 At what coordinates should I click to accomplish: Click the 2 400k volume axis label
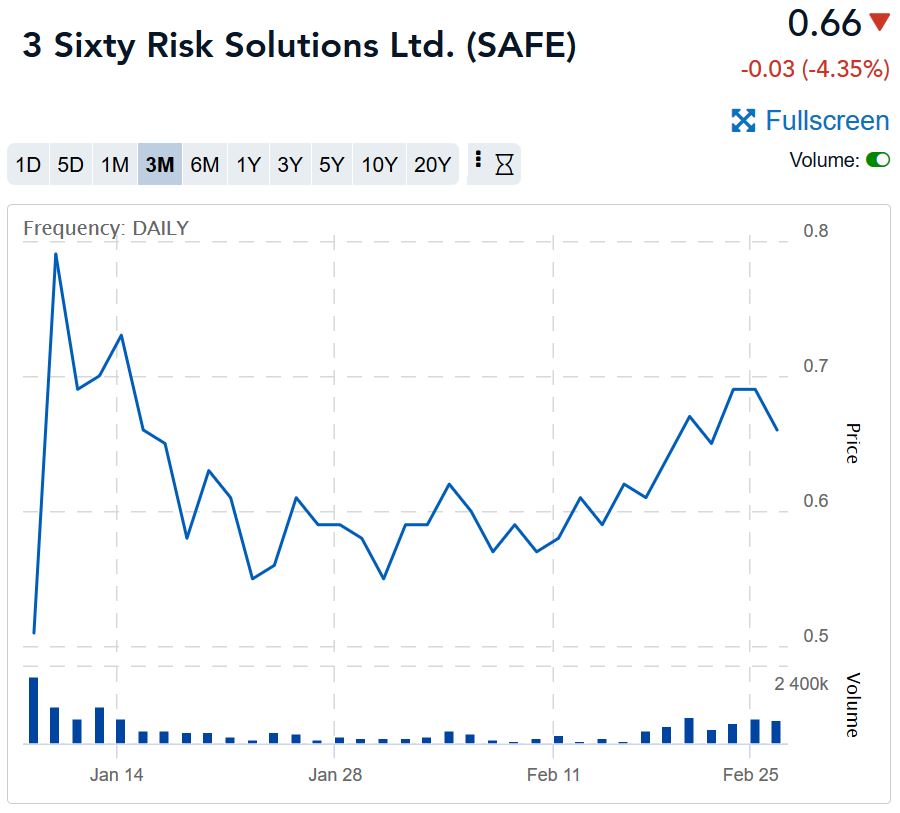pos(801,684)
